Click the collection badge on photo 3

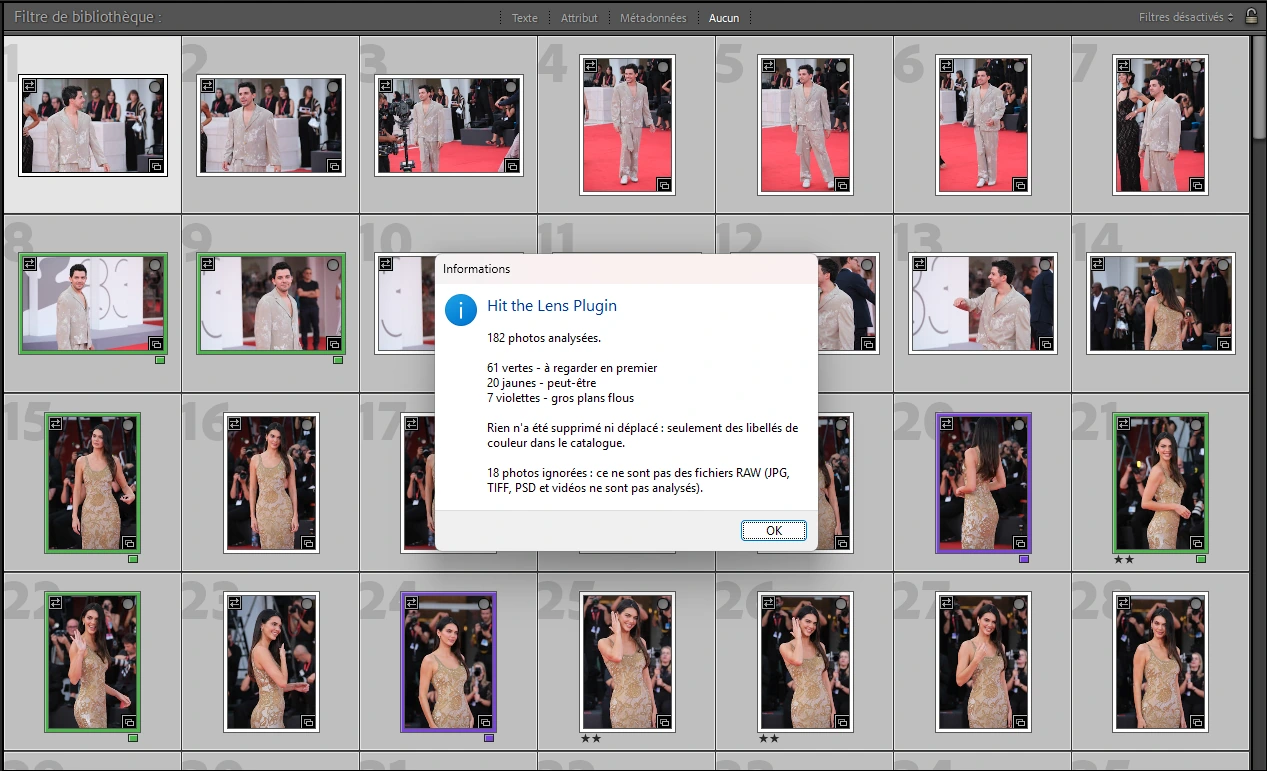click(x=512, y=166)
